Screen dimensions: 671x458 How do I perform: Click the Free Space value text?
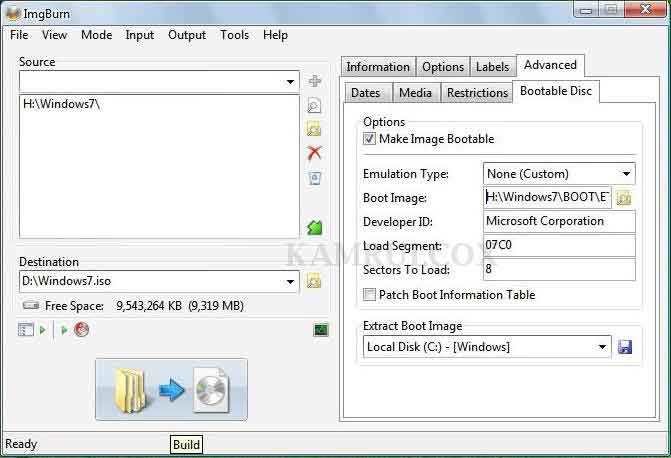pos(180,306)
